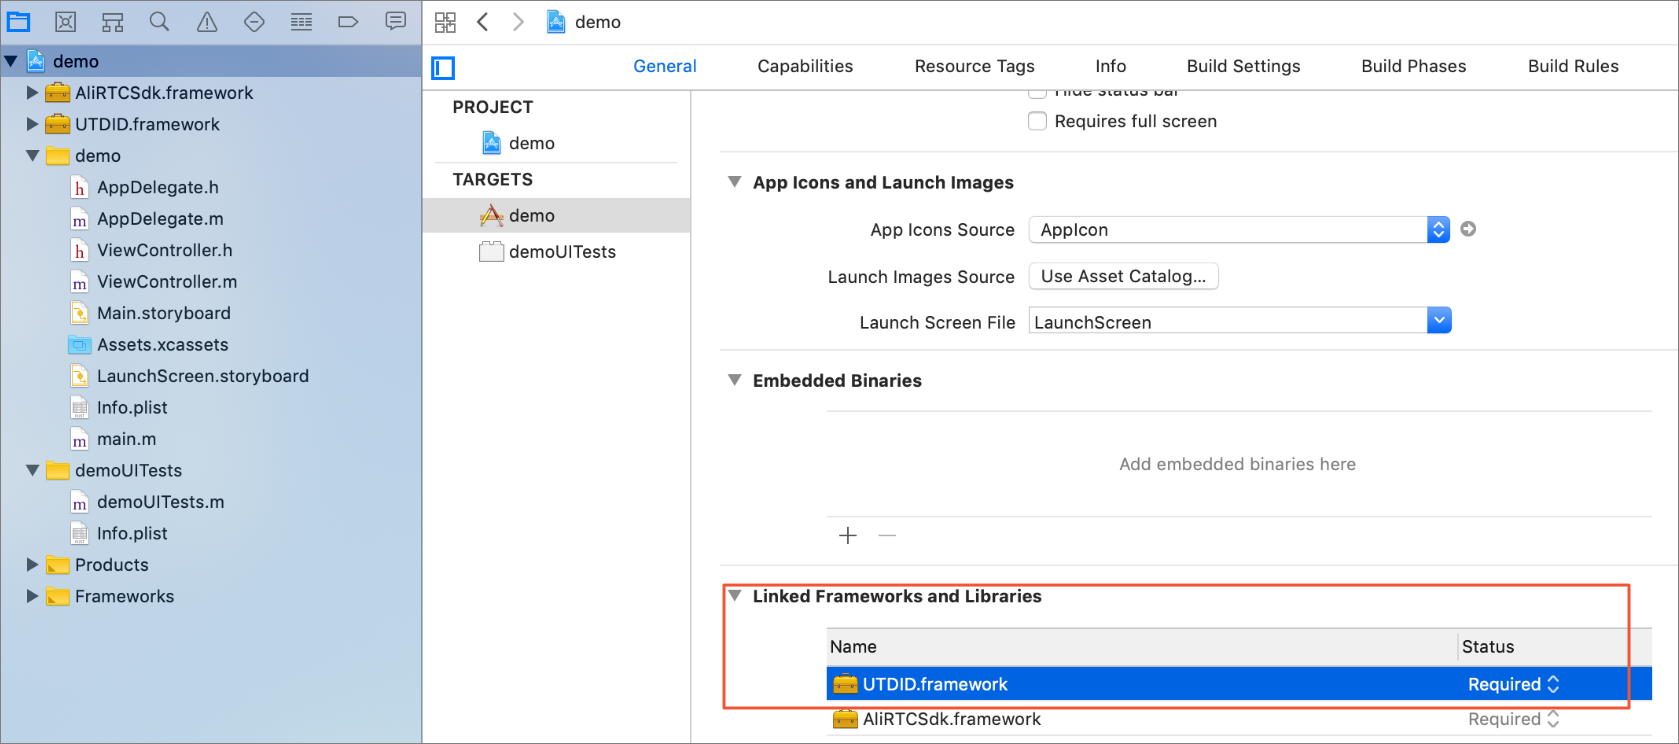Expand AliRTCSdk.framework in navigator

tap(32, 93)
